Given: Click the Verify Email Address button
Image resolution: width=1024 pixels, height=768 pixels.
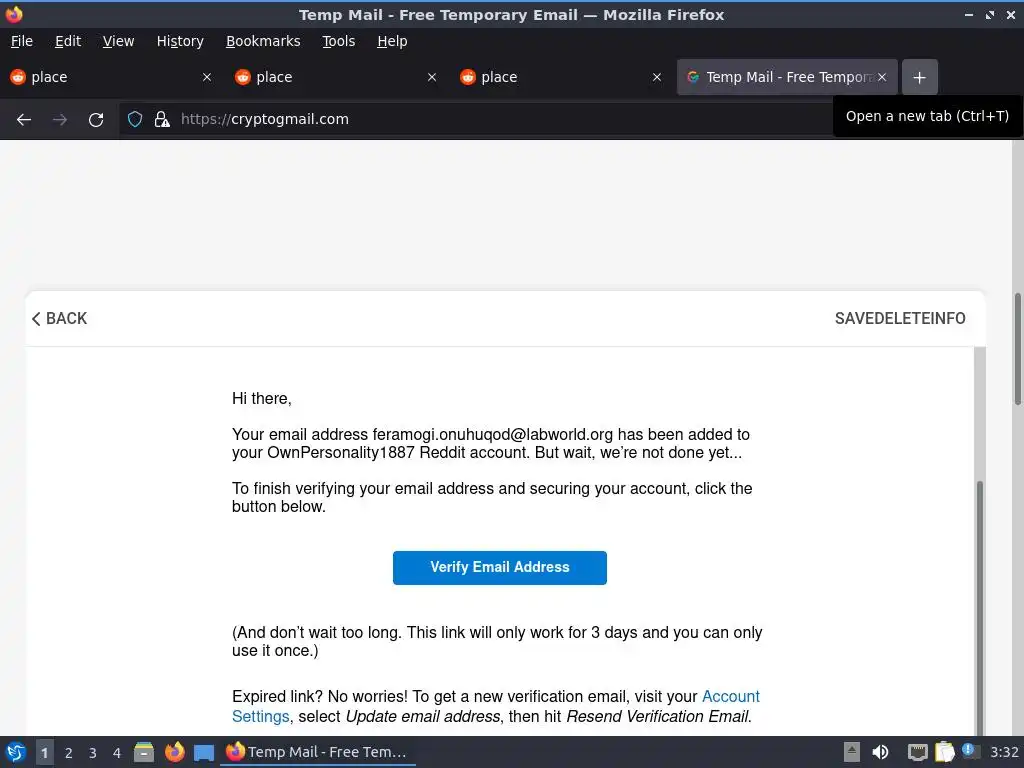Looking at the screenshot, I should (500, 568).
